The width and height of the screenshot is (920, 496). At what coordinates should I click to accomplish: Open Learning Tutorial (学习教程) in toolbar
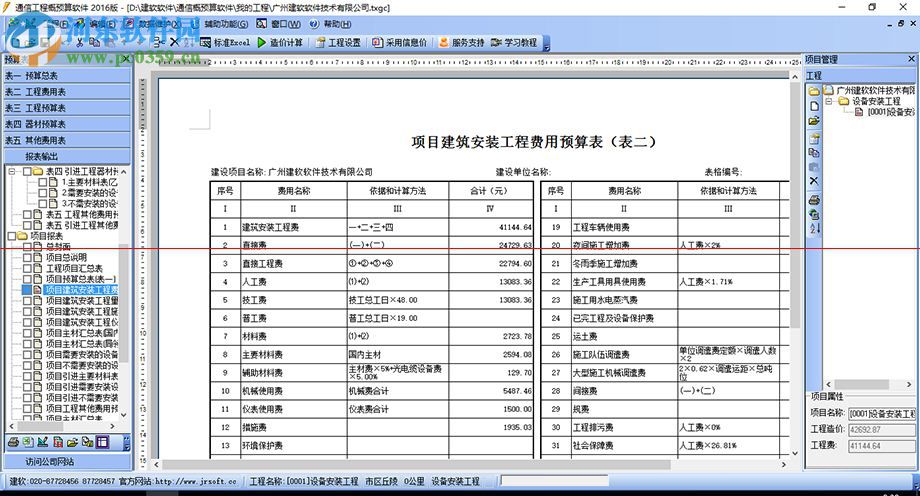(514, 42)
